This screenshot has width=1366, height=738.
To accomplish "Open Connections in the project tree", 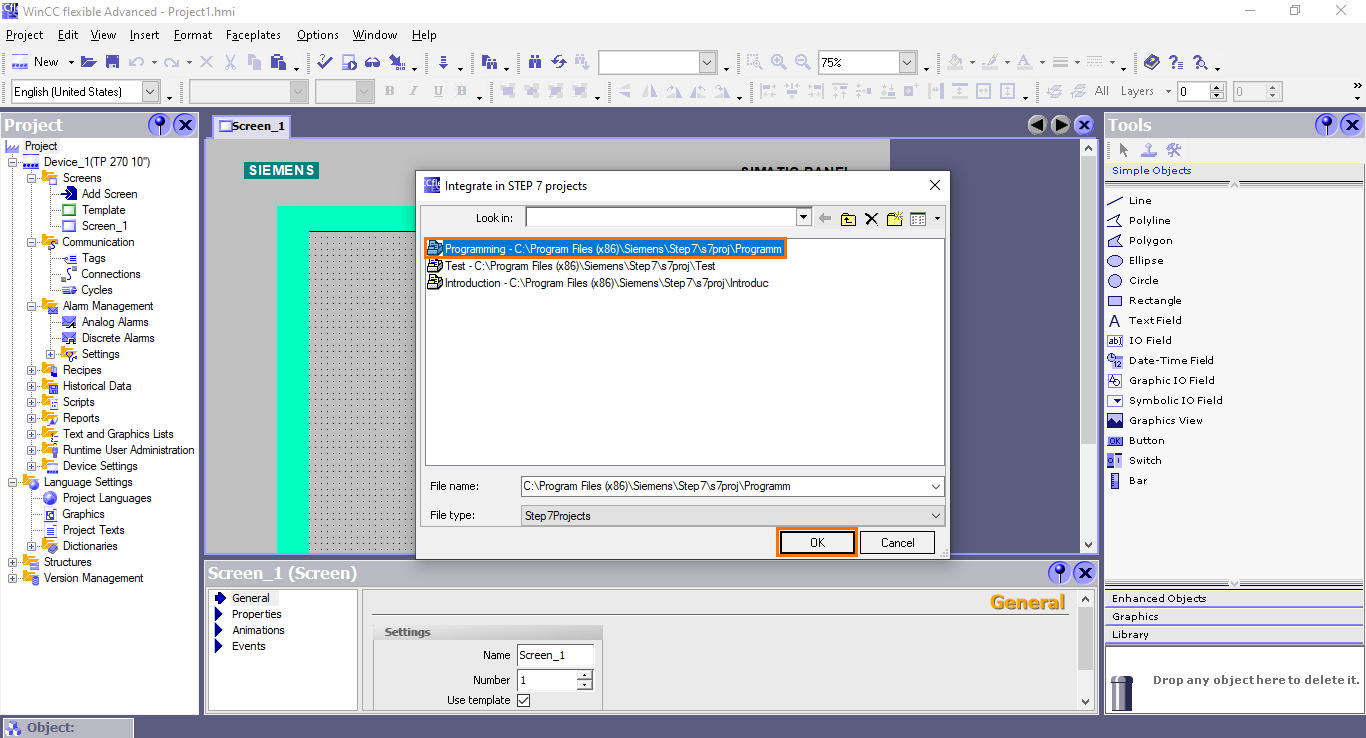I will pyautogui.click(x=111, y=274).
